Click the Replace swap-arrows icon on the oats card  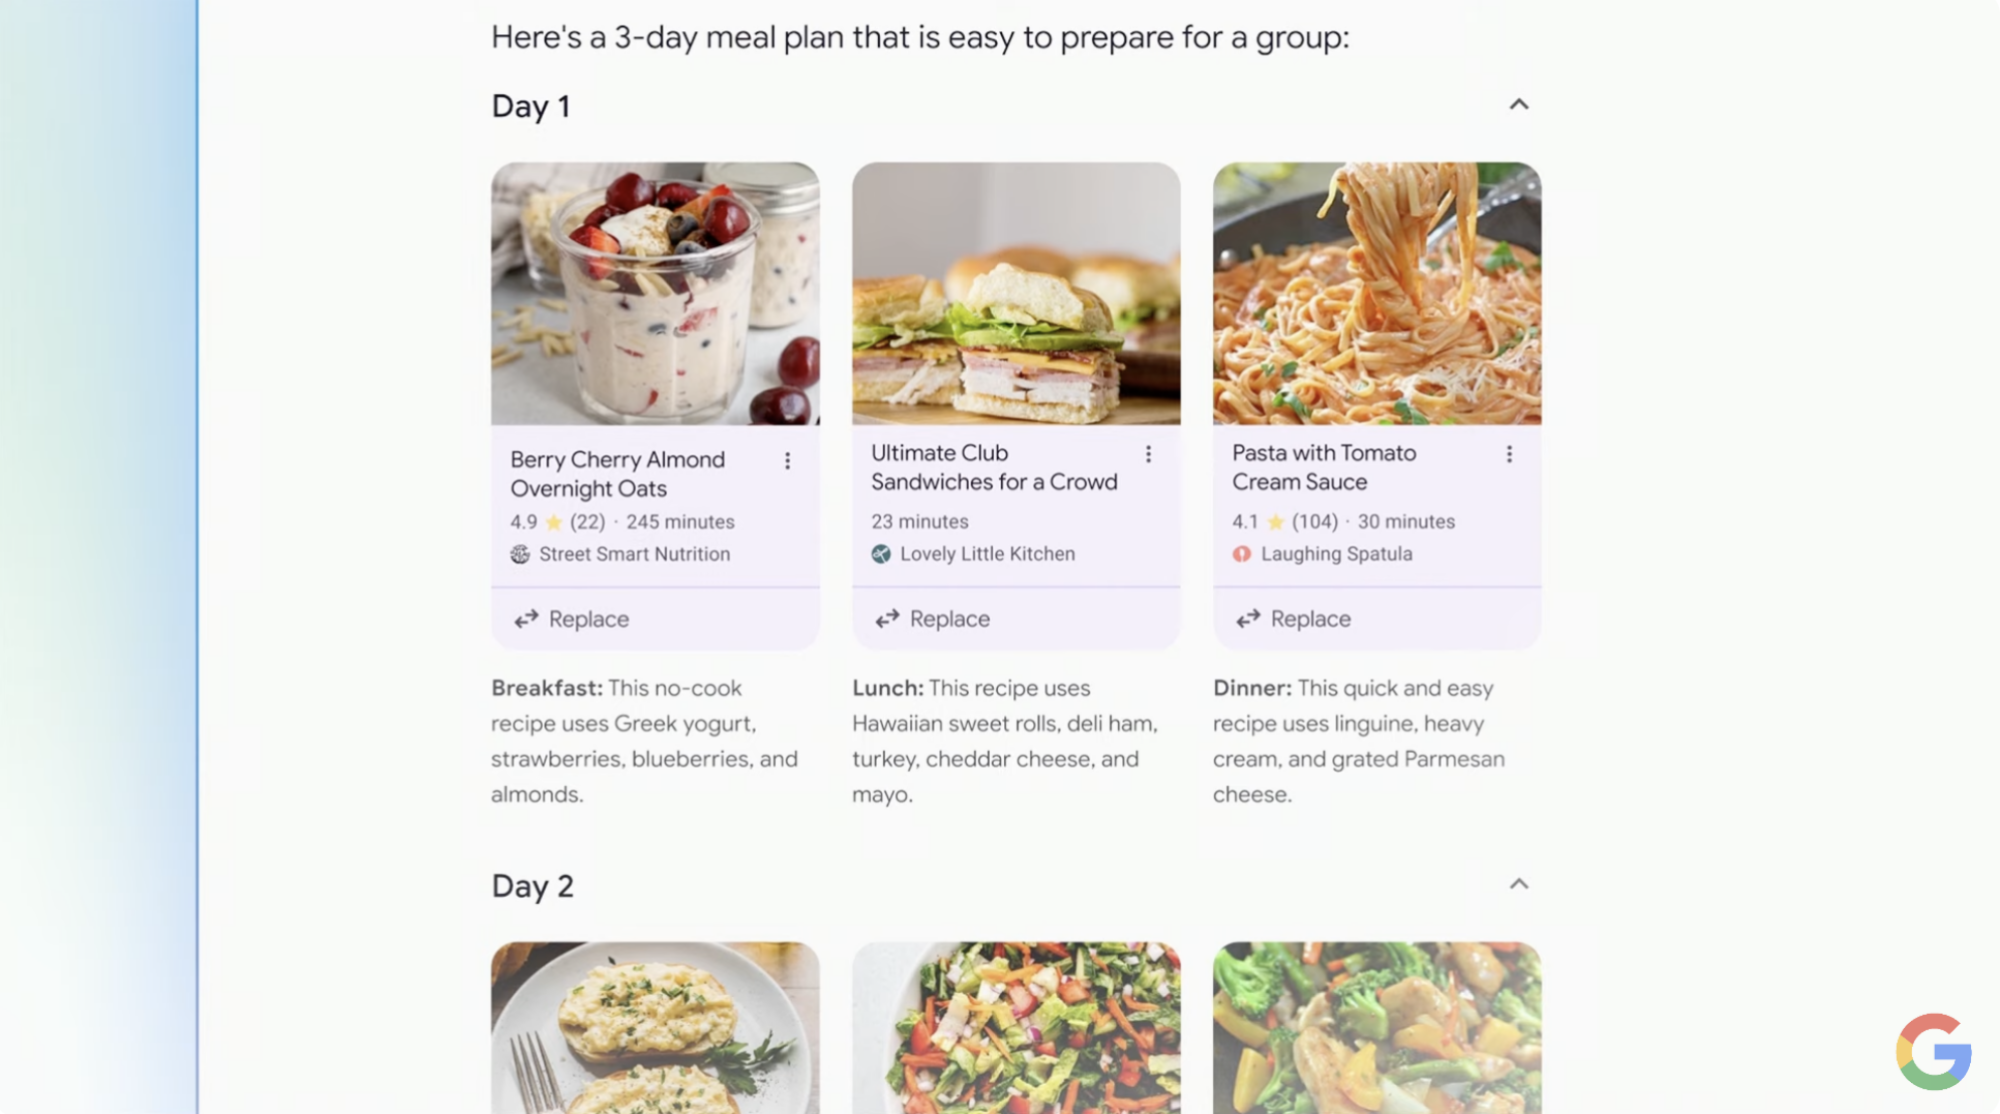[x=525, y=618]
